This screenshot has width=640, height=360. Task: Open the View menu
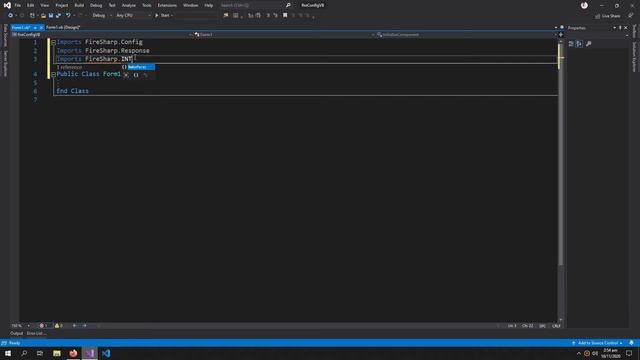click(44, 5)
